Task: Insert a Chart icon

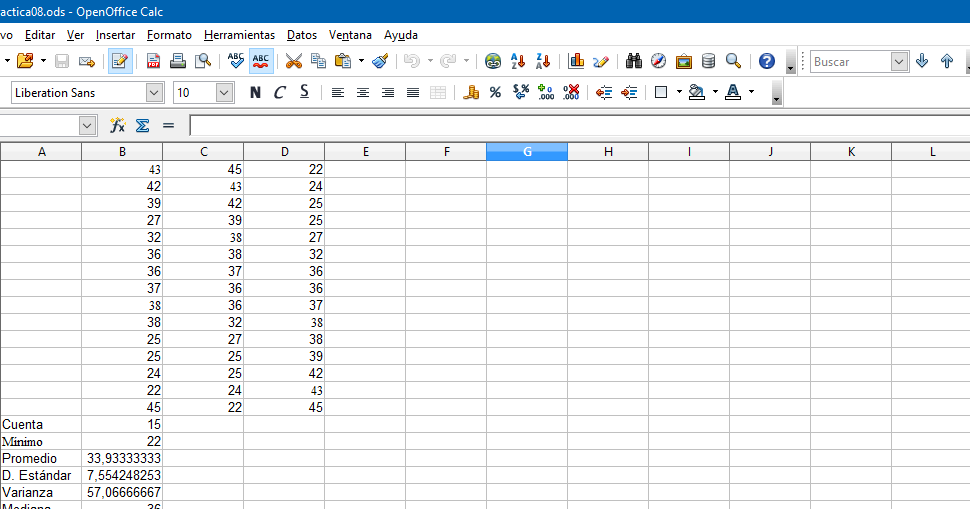Action: 576,61
